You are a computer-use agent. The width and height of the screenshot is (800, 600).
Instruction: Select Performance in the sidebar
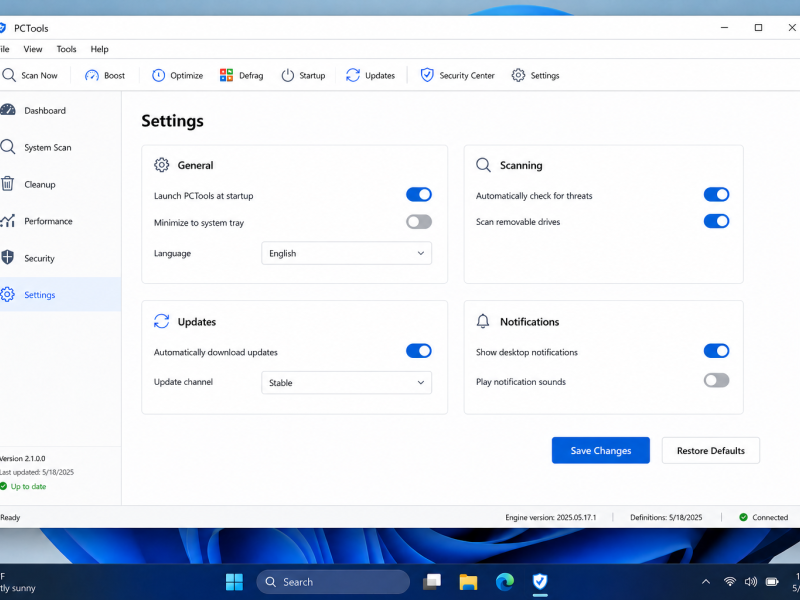(x=60, y=221)
